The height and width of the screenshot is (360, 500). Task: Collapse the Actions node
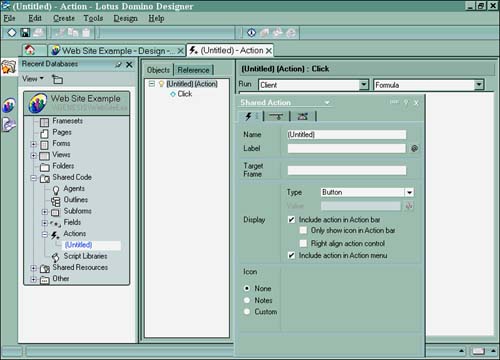tap(45, 234)
